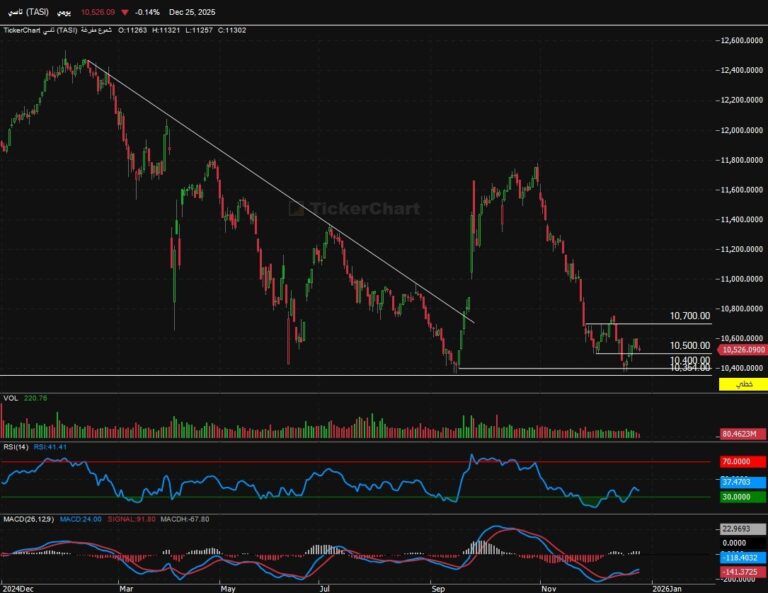Click the 10,364.00 bottom level label

689,368
